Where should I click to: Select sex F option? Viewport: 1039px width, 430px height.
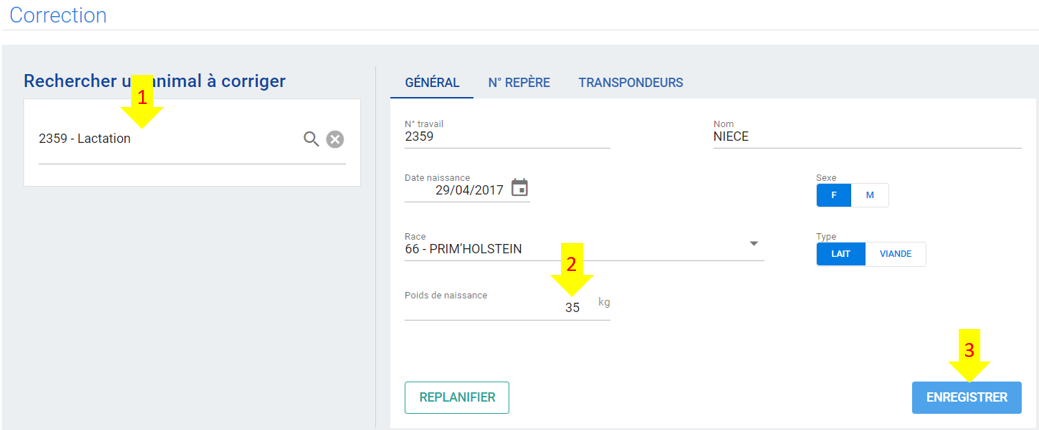pyautogui.click(x=833, y=195)
